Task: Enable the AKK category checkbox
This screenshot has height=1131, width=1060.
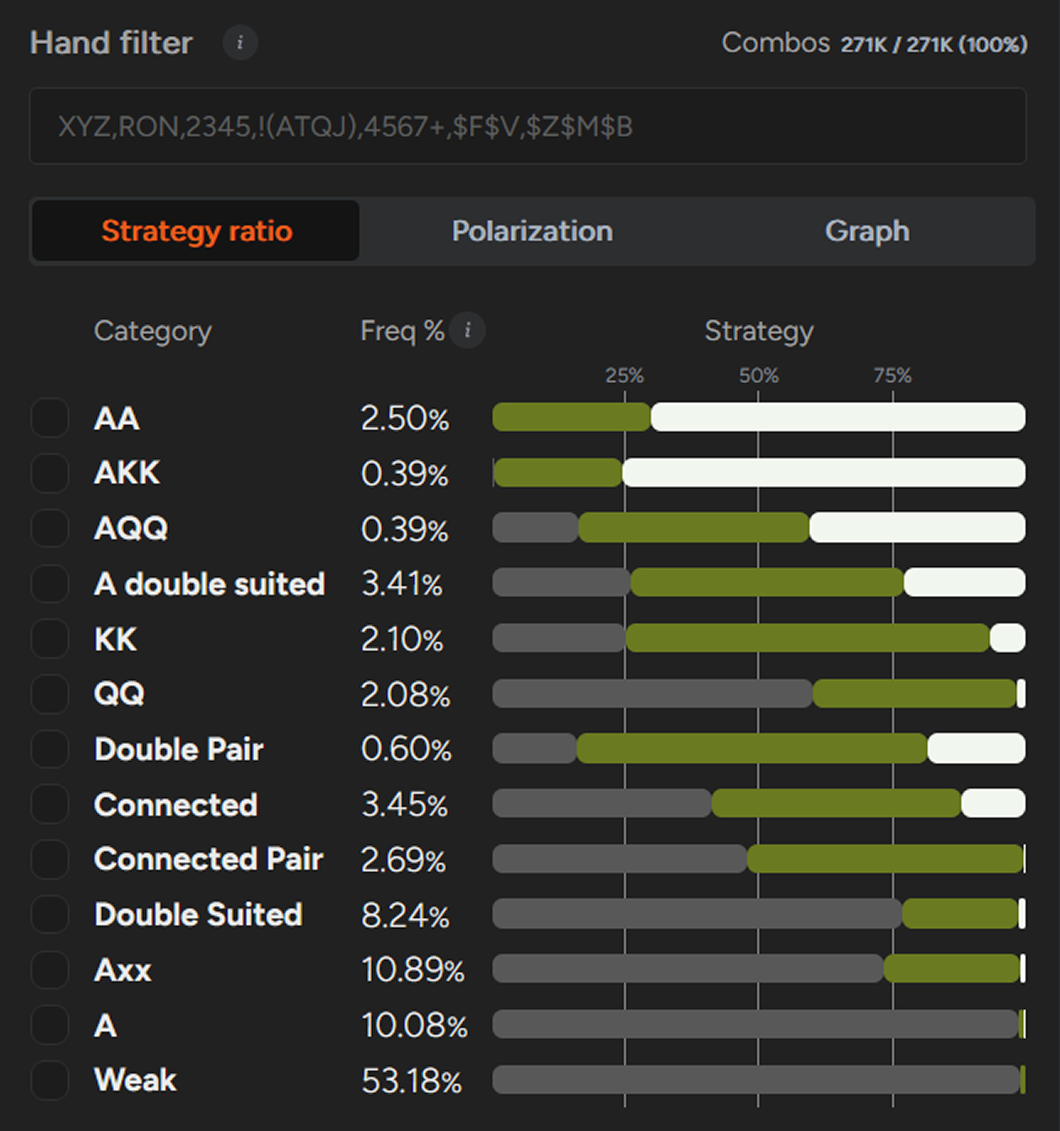Action: (50, 473)
